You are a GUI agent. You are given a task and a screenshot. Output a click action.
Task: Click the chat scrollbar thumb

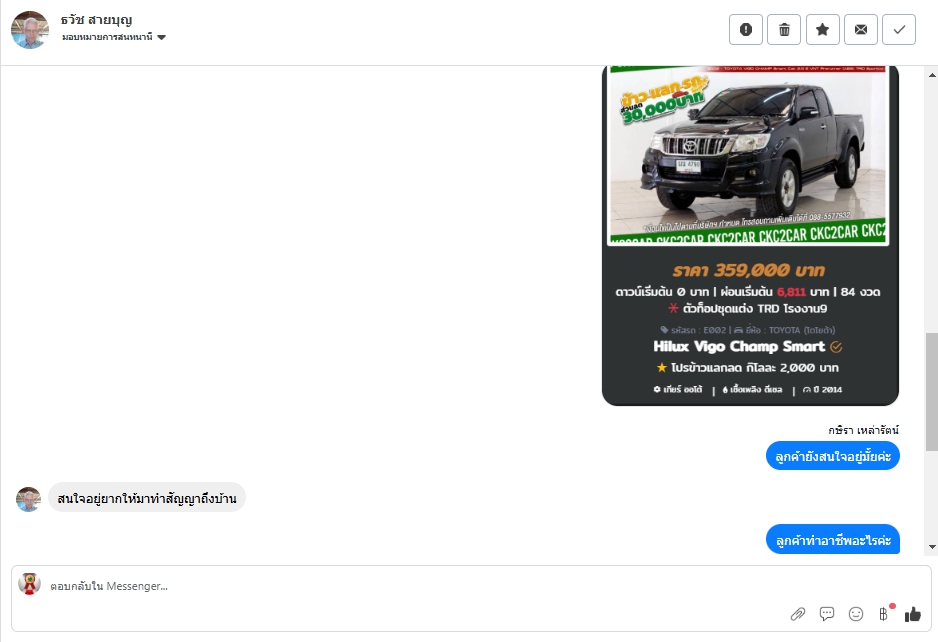(x=932, y=391)
